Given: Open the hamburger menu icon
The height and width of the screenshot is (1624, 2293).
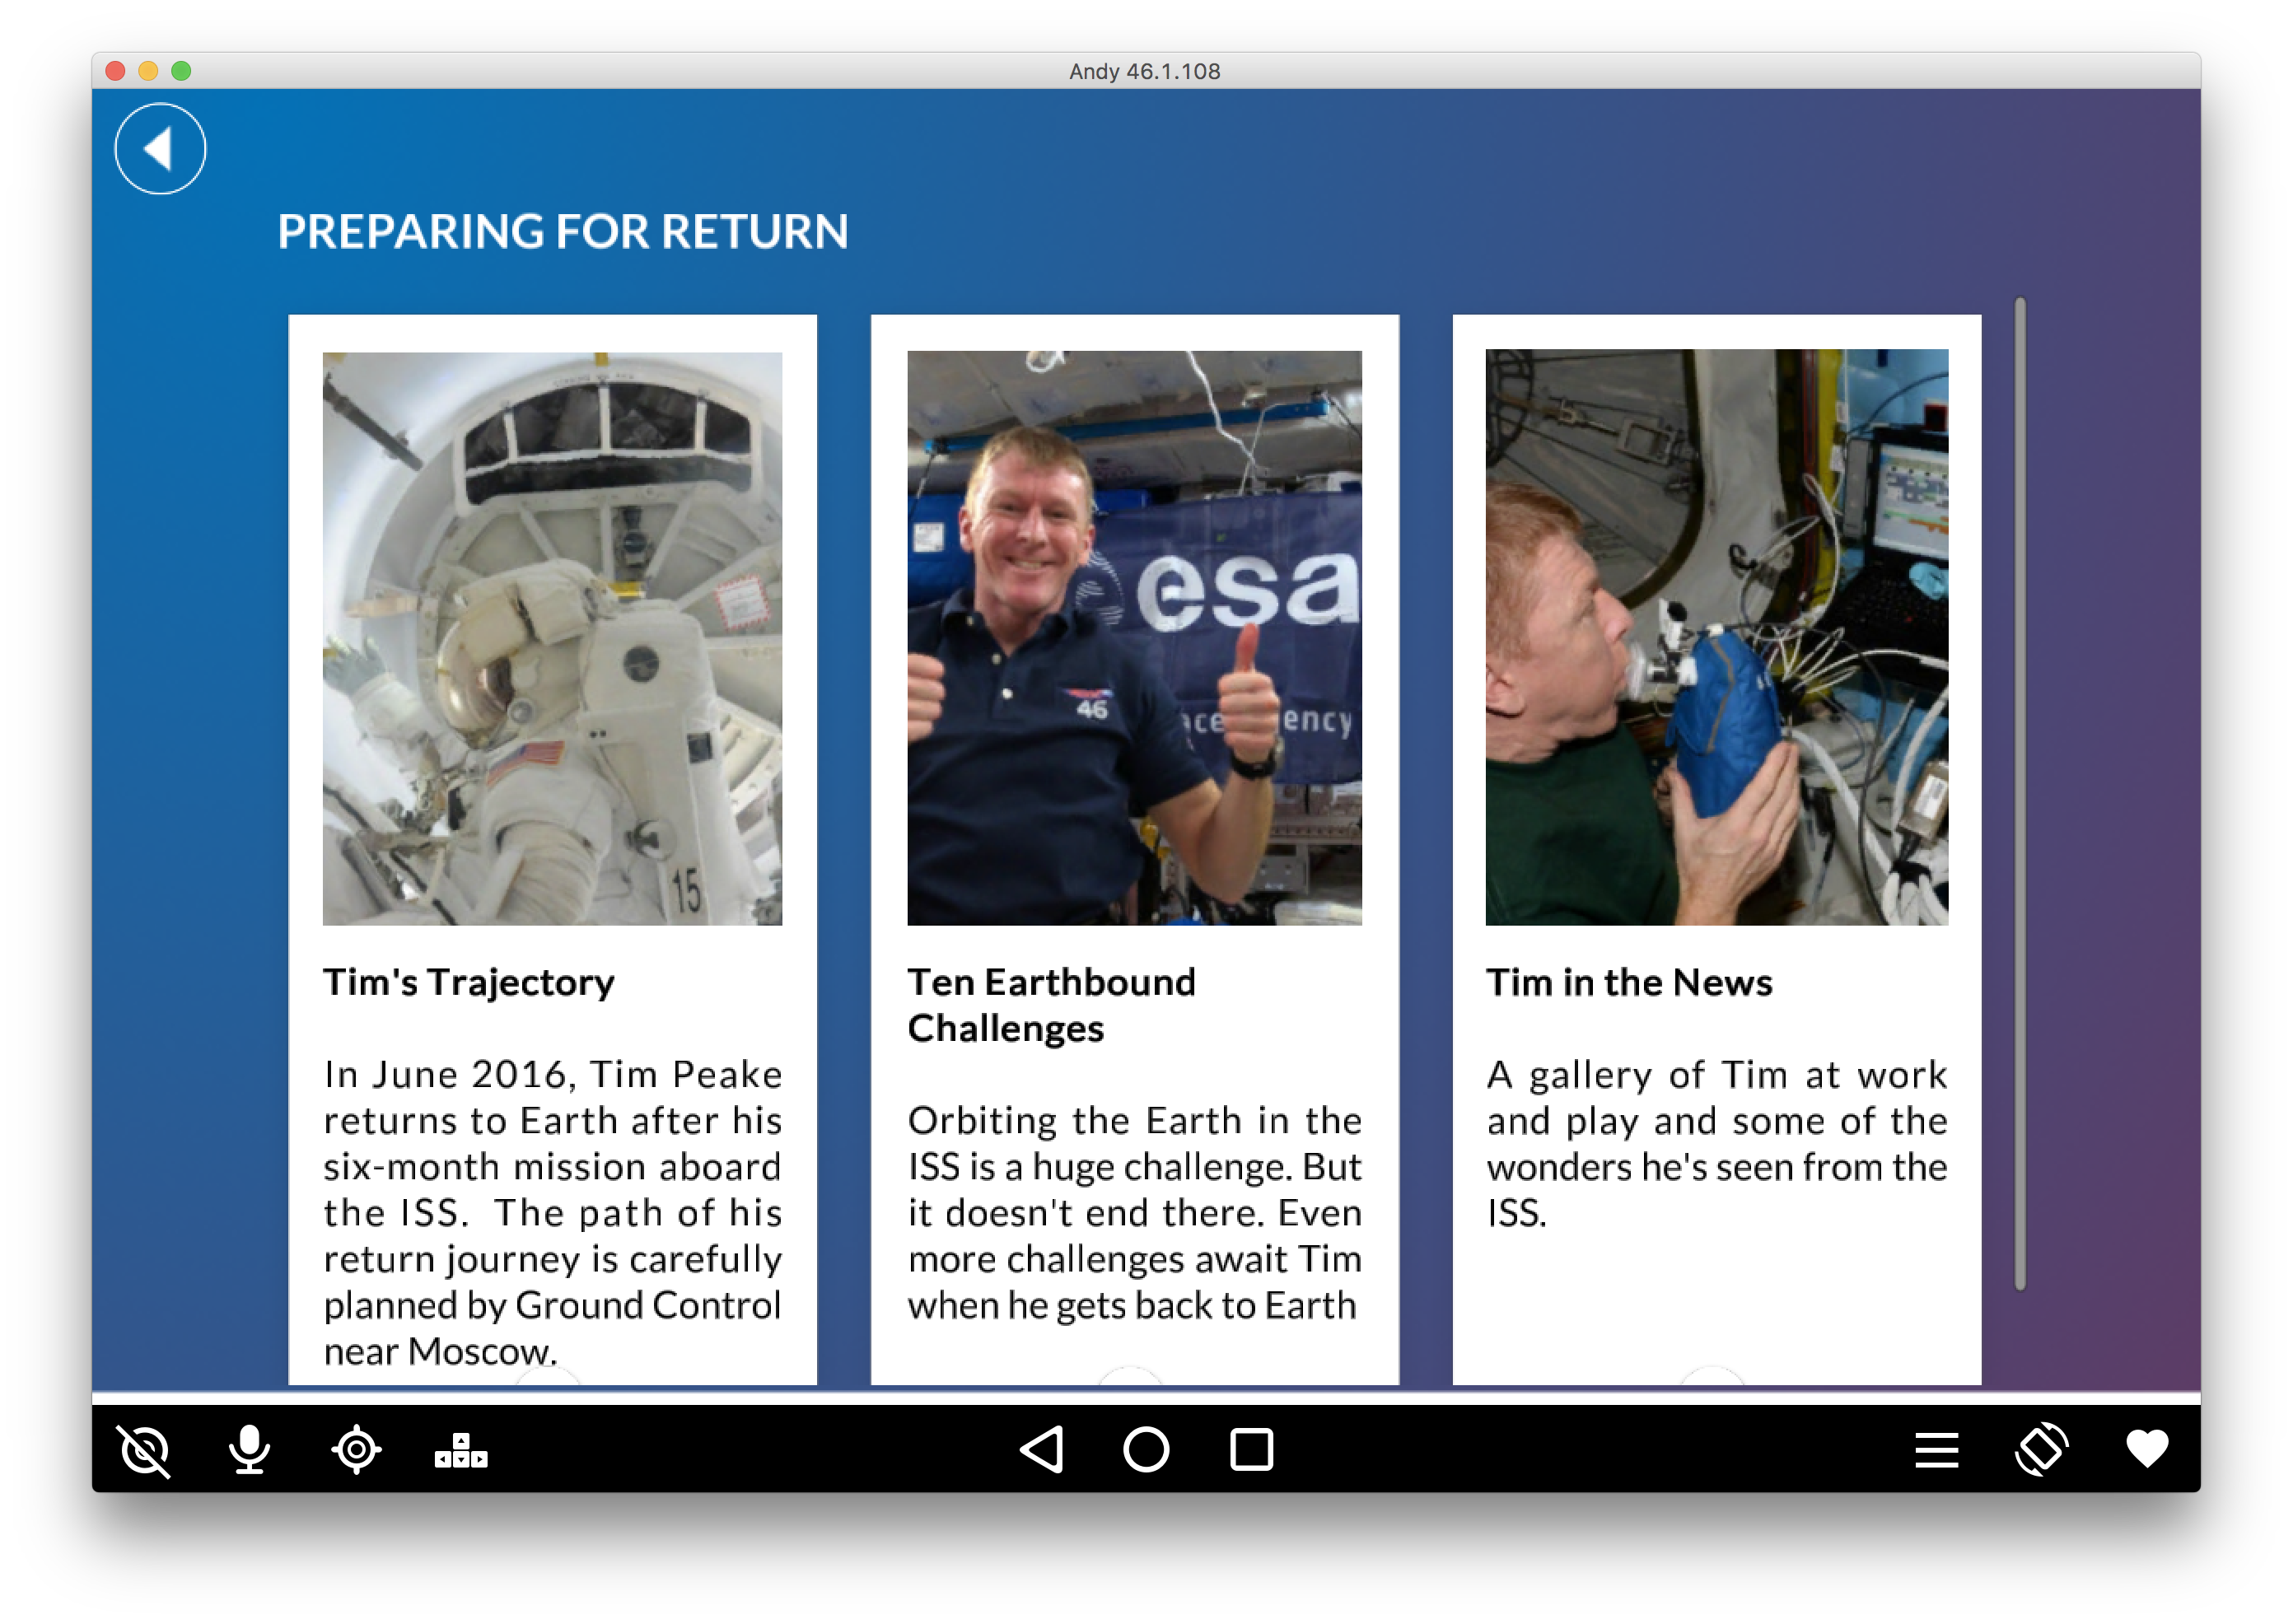Looking at the screenshot, I should point(1937,1450).
